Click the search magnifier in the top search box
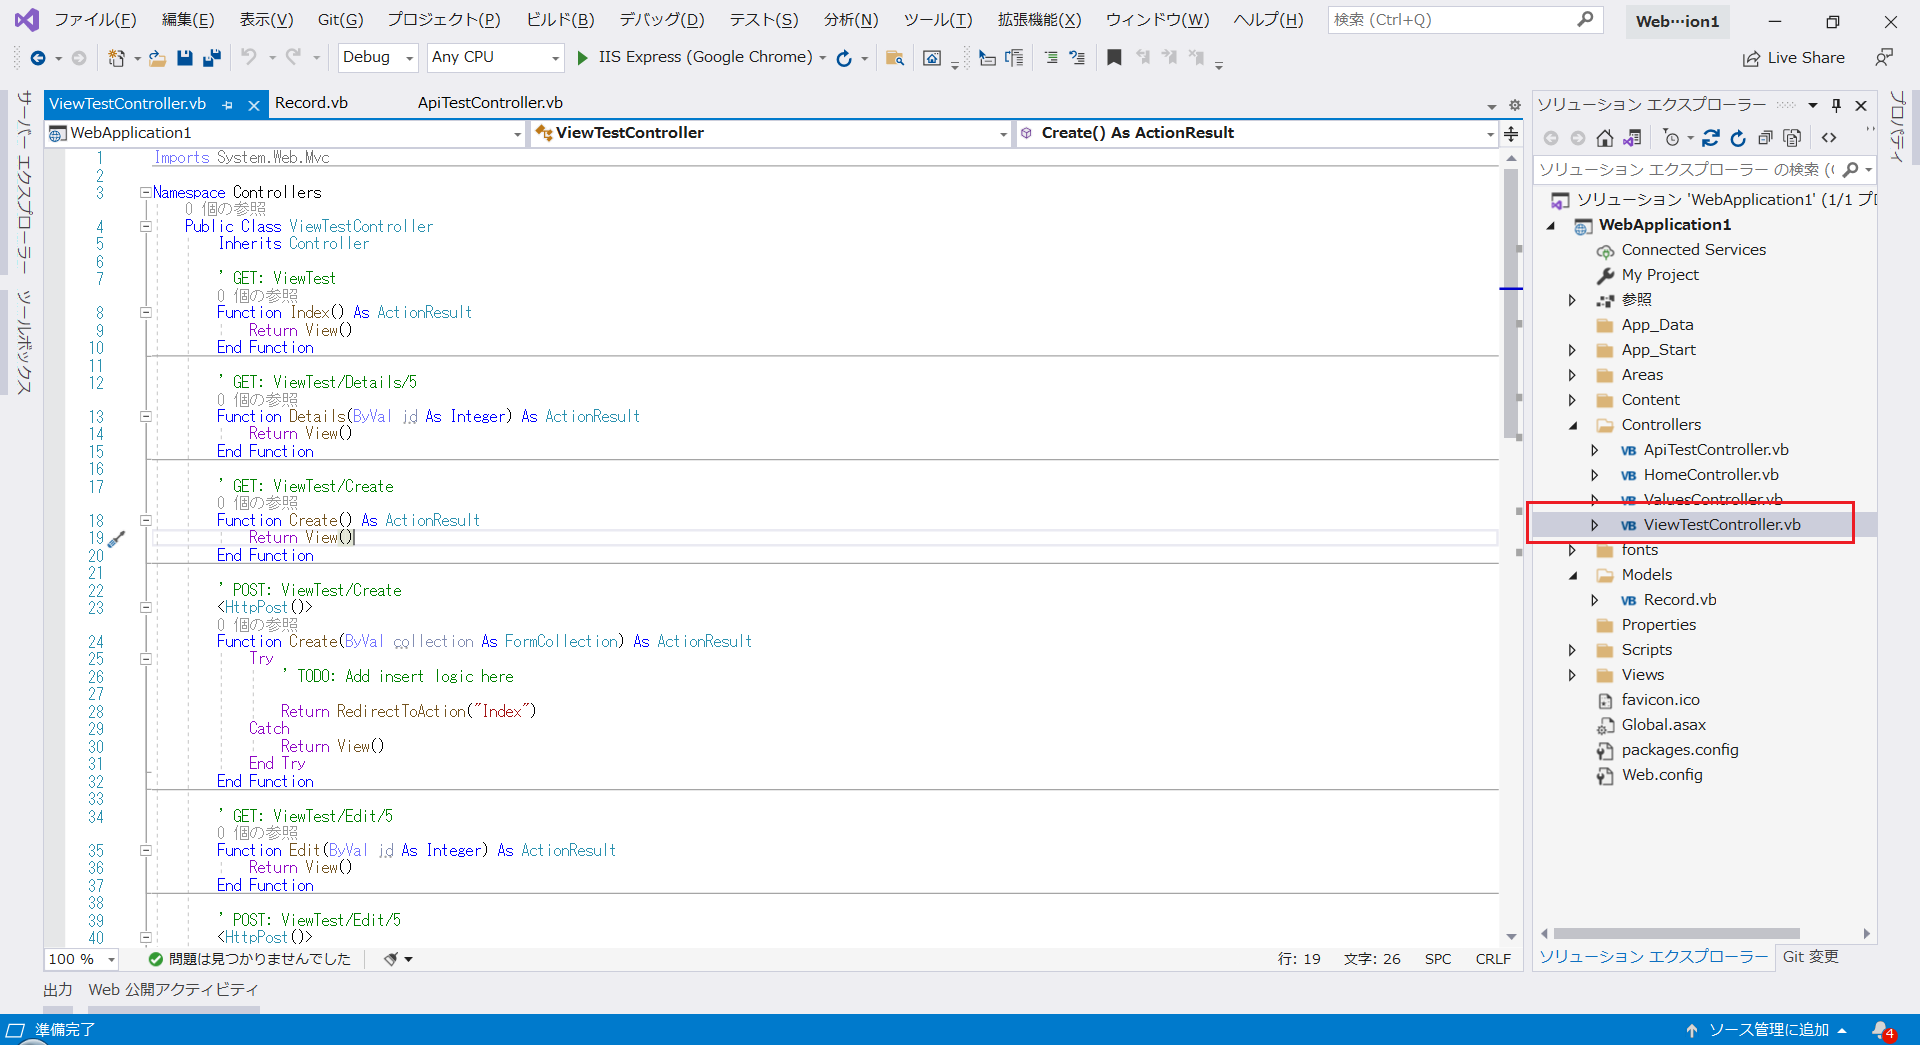Image resolution: width=1920 pixels, height=1045 pixels. [1586, 20]
